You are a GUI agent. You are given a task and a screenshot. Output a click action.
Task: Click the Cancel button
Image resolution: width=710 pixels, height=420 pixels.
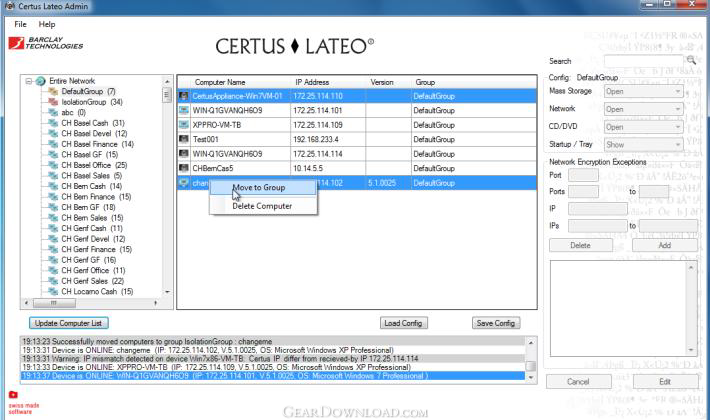(x=578, y=382)
